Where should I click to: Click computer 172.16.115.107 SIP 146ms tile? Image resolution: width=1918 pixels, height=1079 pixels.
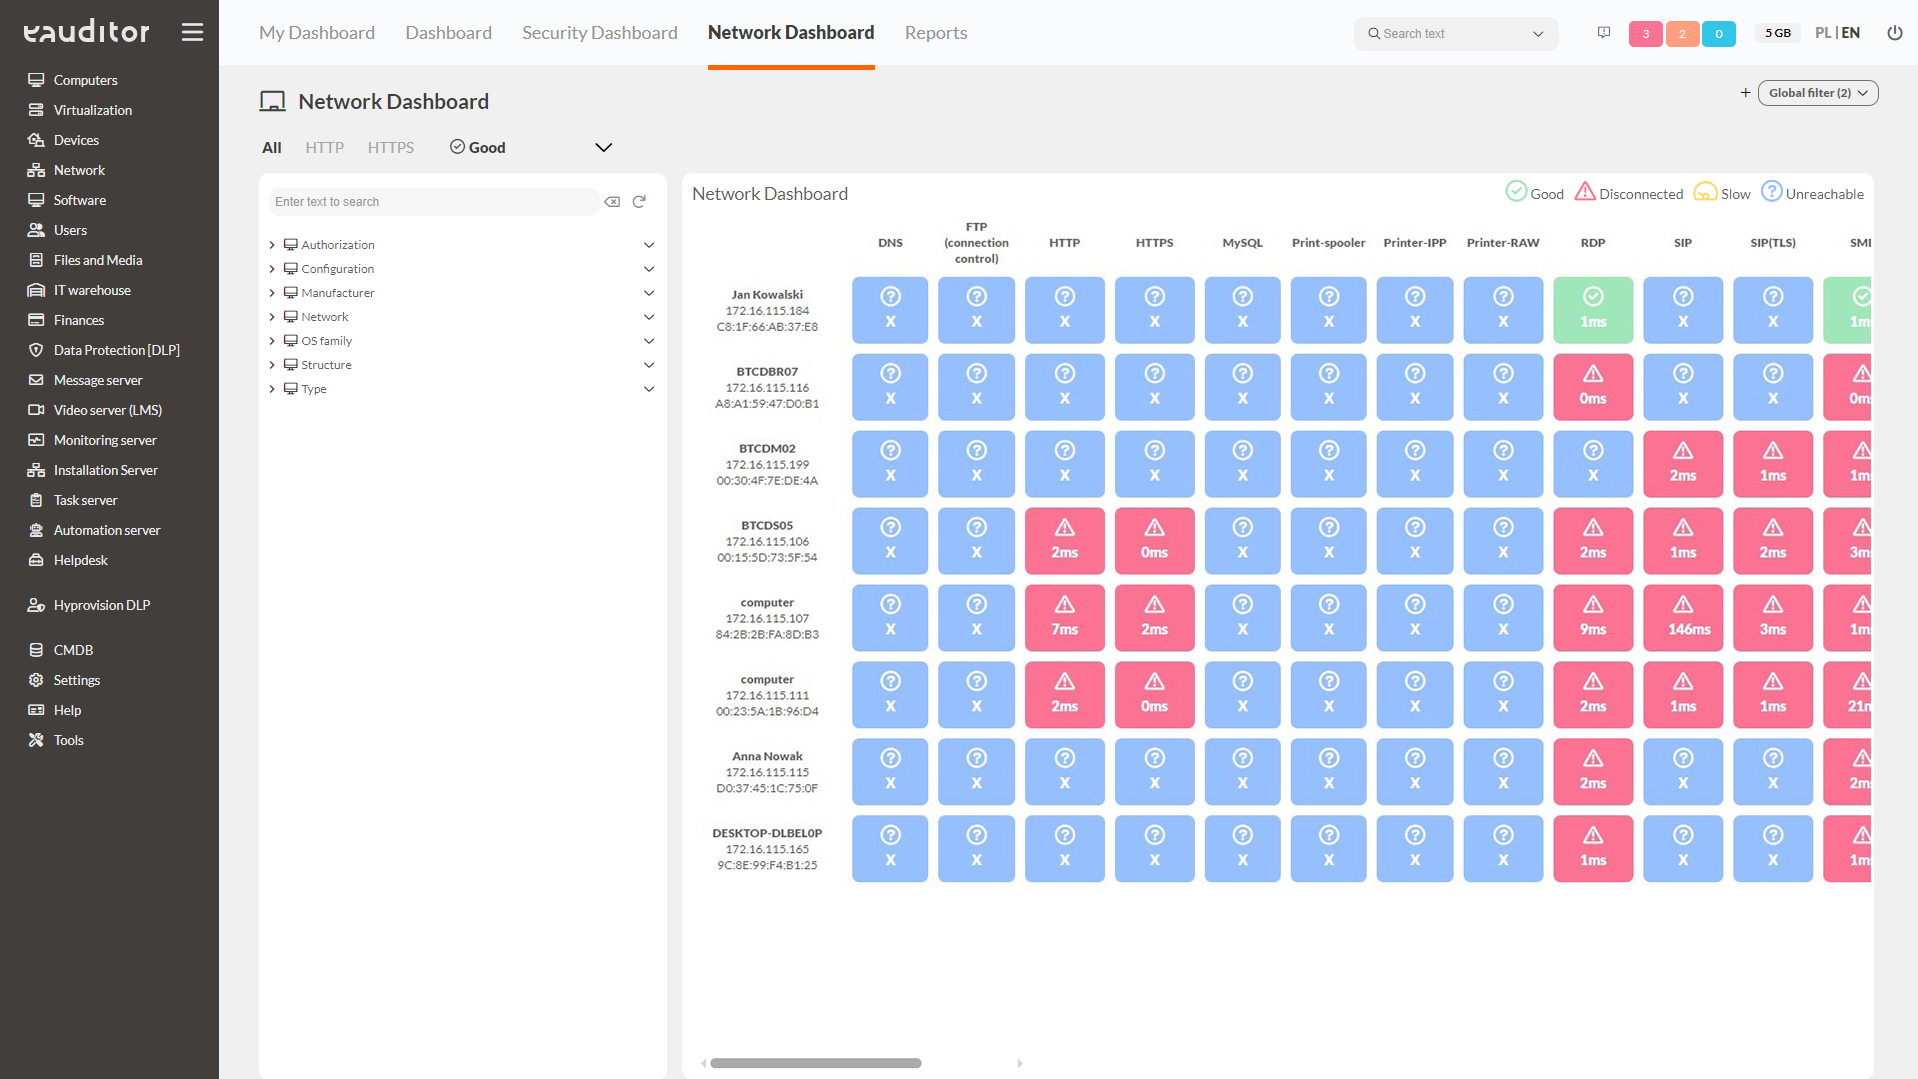point(1682,618)
